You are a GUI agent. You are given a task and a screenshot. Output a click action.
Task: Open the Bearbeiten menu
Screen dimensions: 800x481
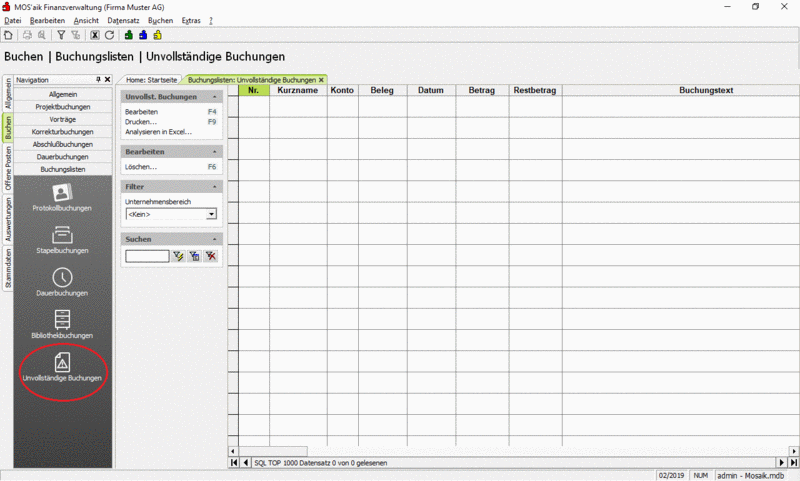click(x=47, y=20)
